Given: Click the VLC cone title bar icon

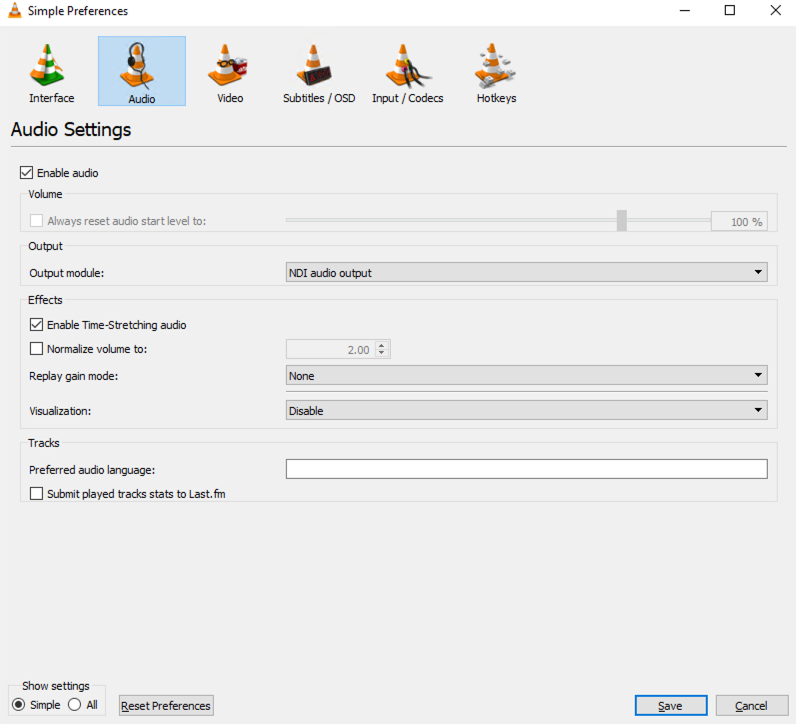Looking at the screenshot, I should (x=15, y=11).
